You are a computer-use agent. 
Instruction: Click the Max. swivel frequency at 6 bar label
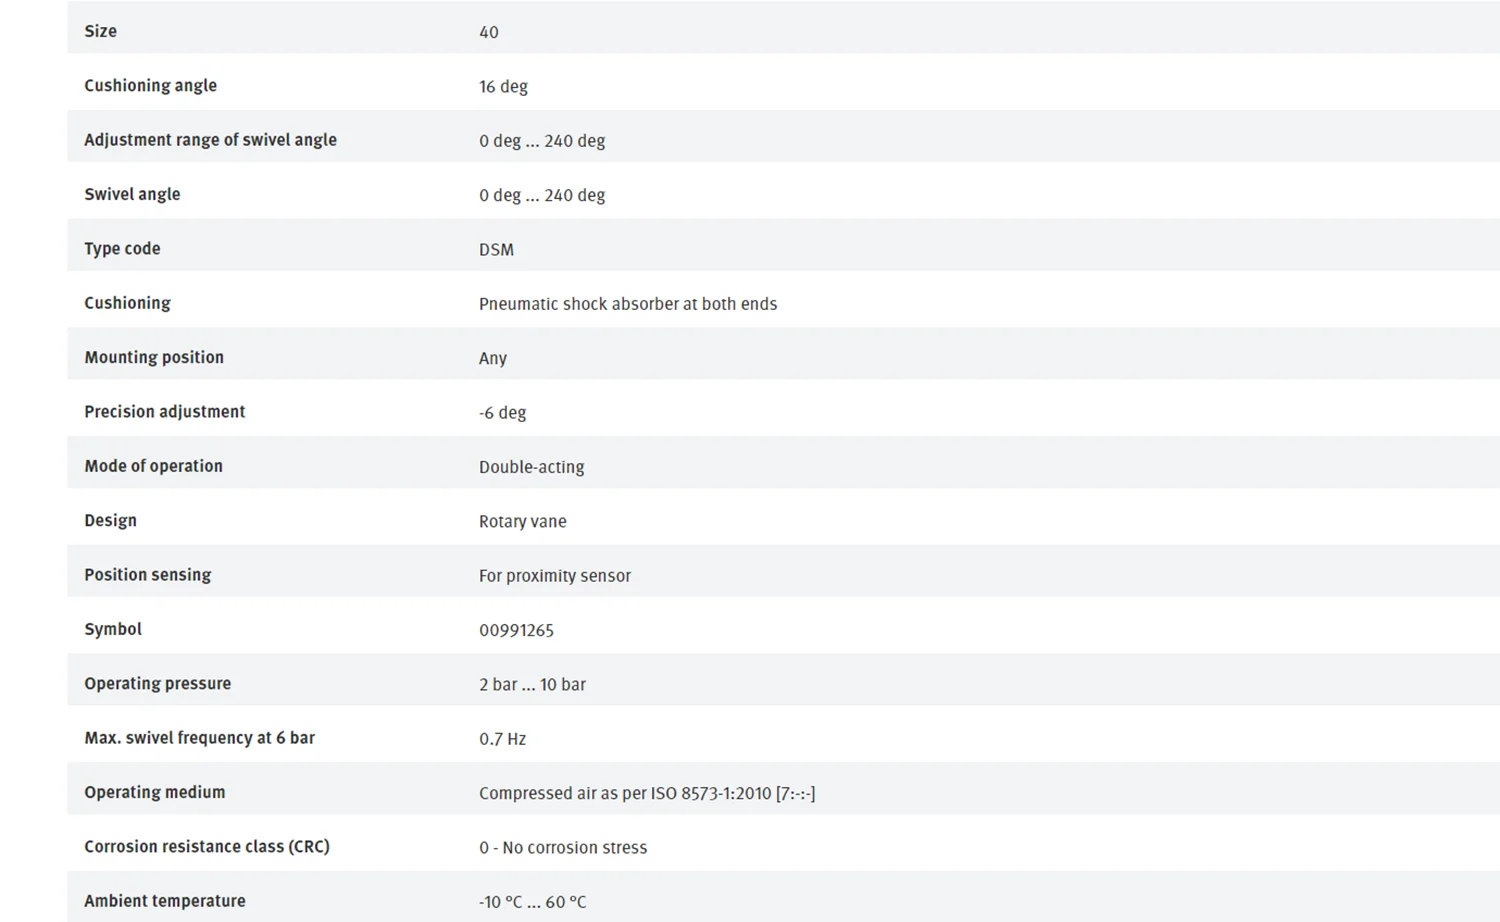pos(199,738)
